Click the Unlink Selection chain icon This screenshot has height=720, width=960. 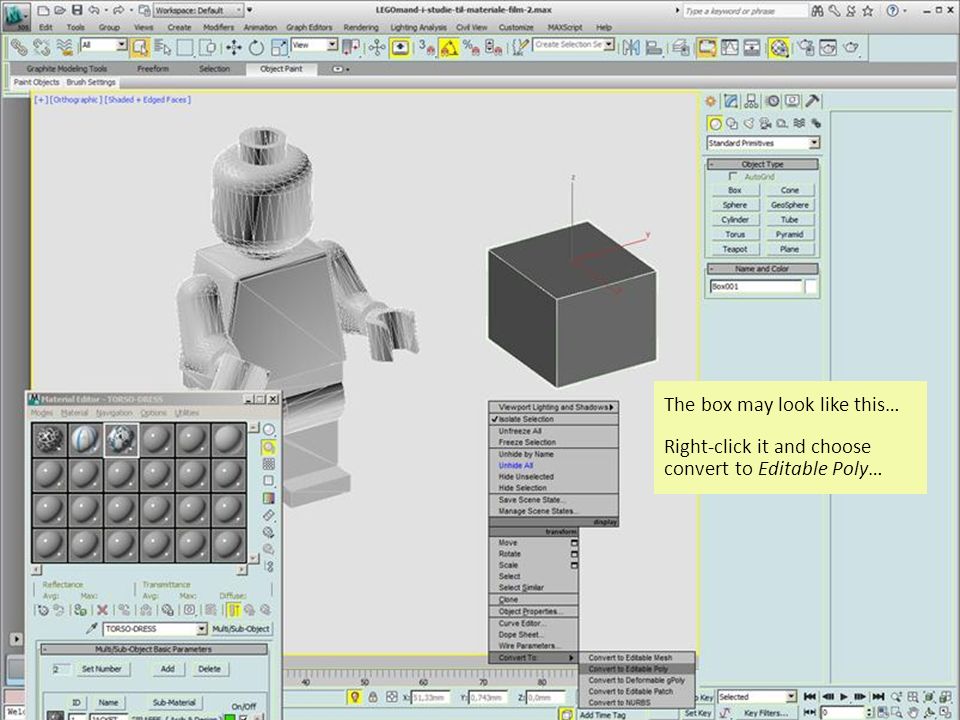(41, 47)
